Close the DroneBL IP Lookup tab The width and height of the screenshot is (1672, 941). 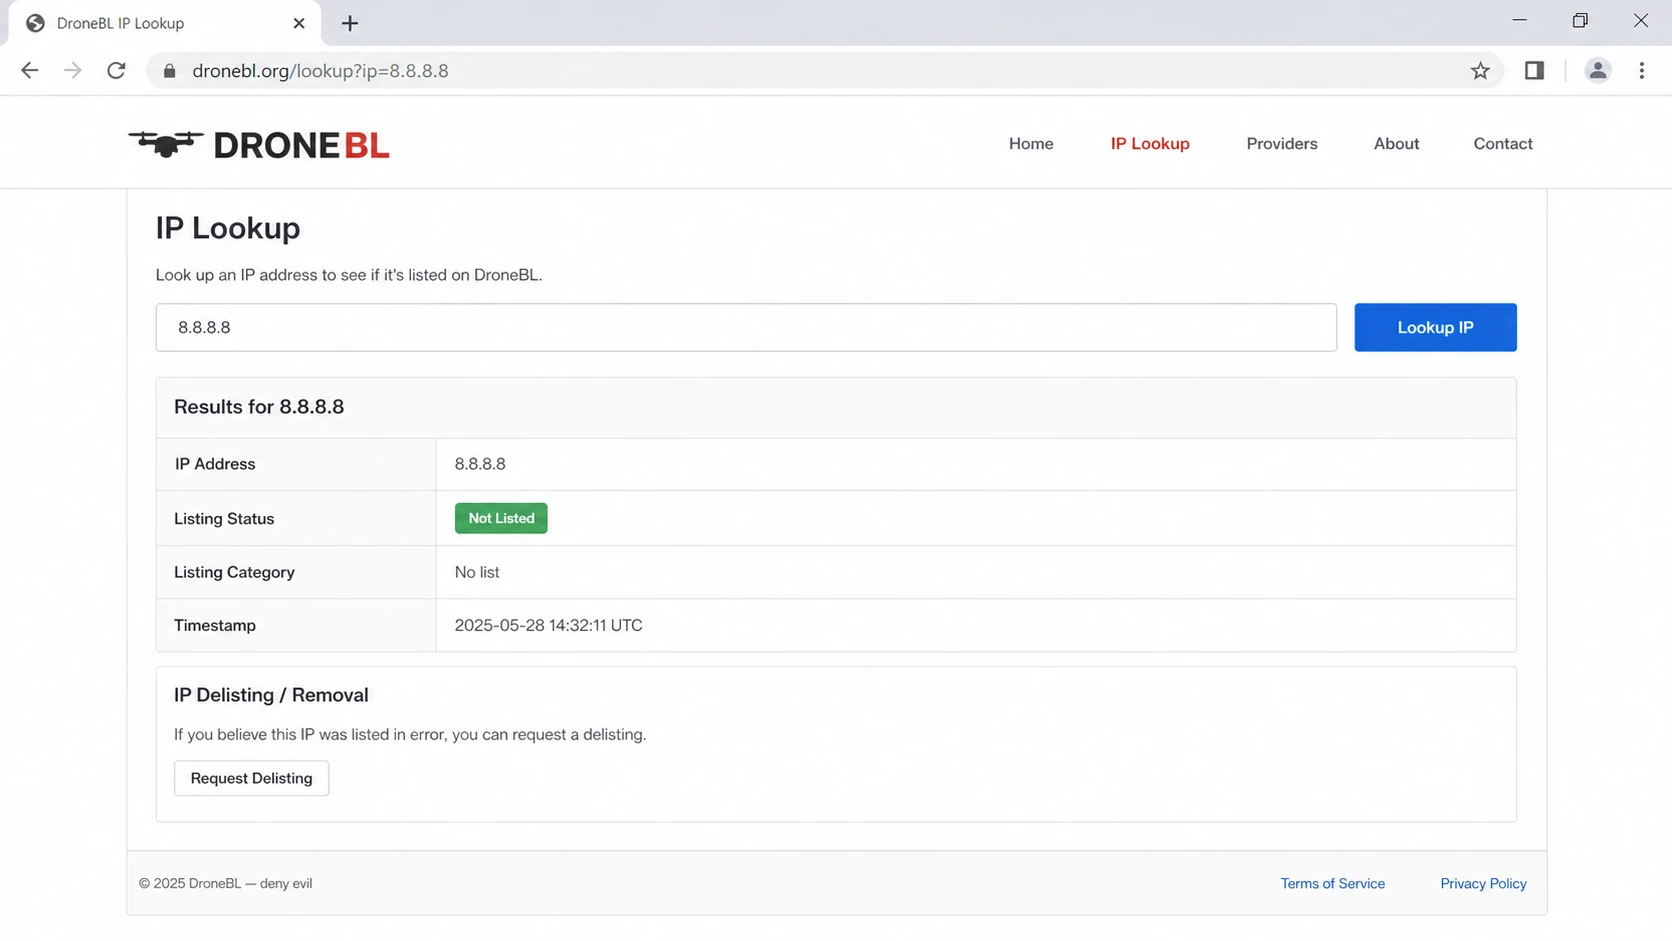pos(298,23)
